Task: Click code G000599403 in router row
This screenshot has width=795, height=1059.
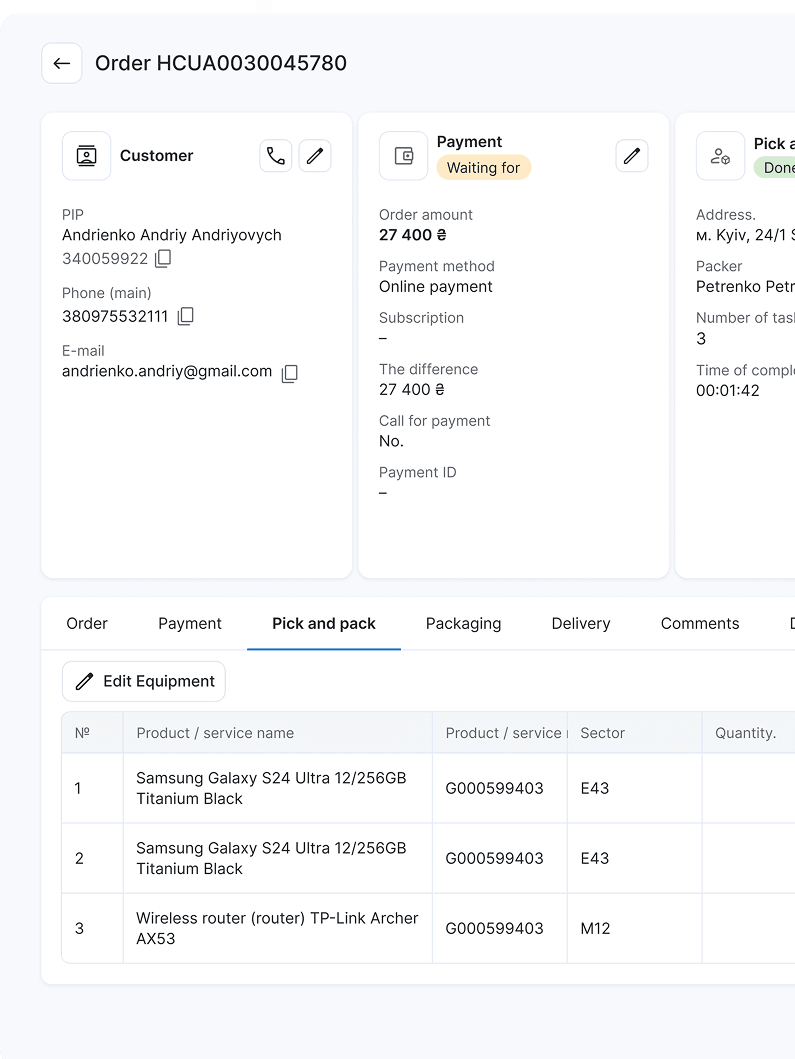Action: pos(494,929)
